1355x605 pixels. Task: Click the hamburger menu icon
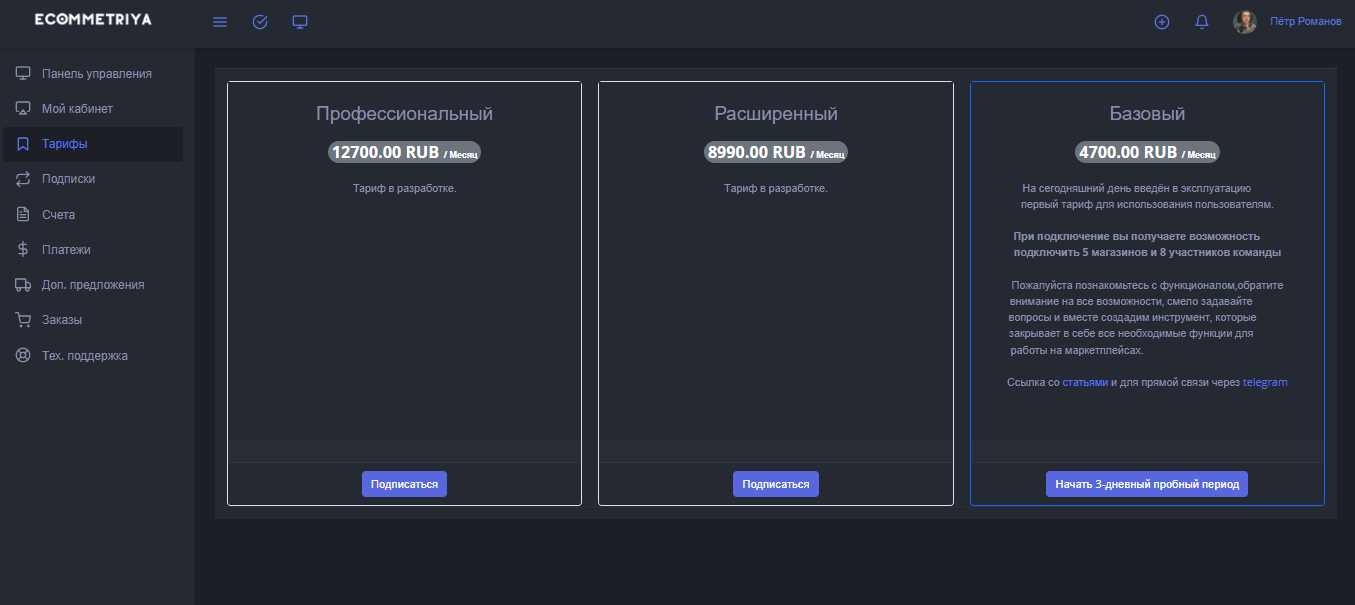point(220,22)
